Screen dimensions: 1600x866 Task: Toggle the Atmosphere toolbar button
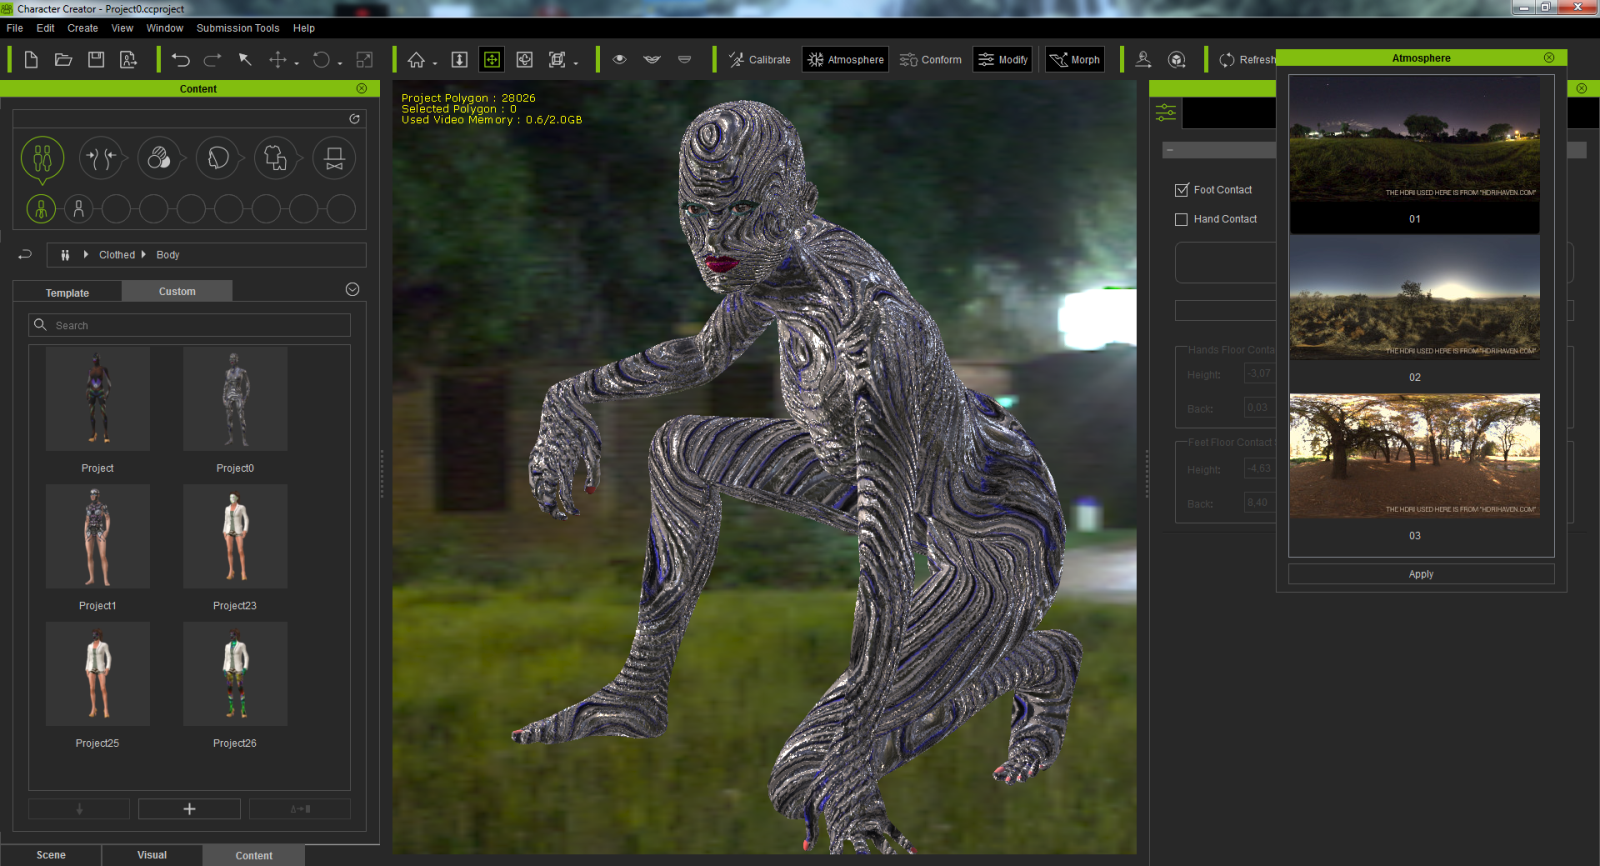point(846,60)
